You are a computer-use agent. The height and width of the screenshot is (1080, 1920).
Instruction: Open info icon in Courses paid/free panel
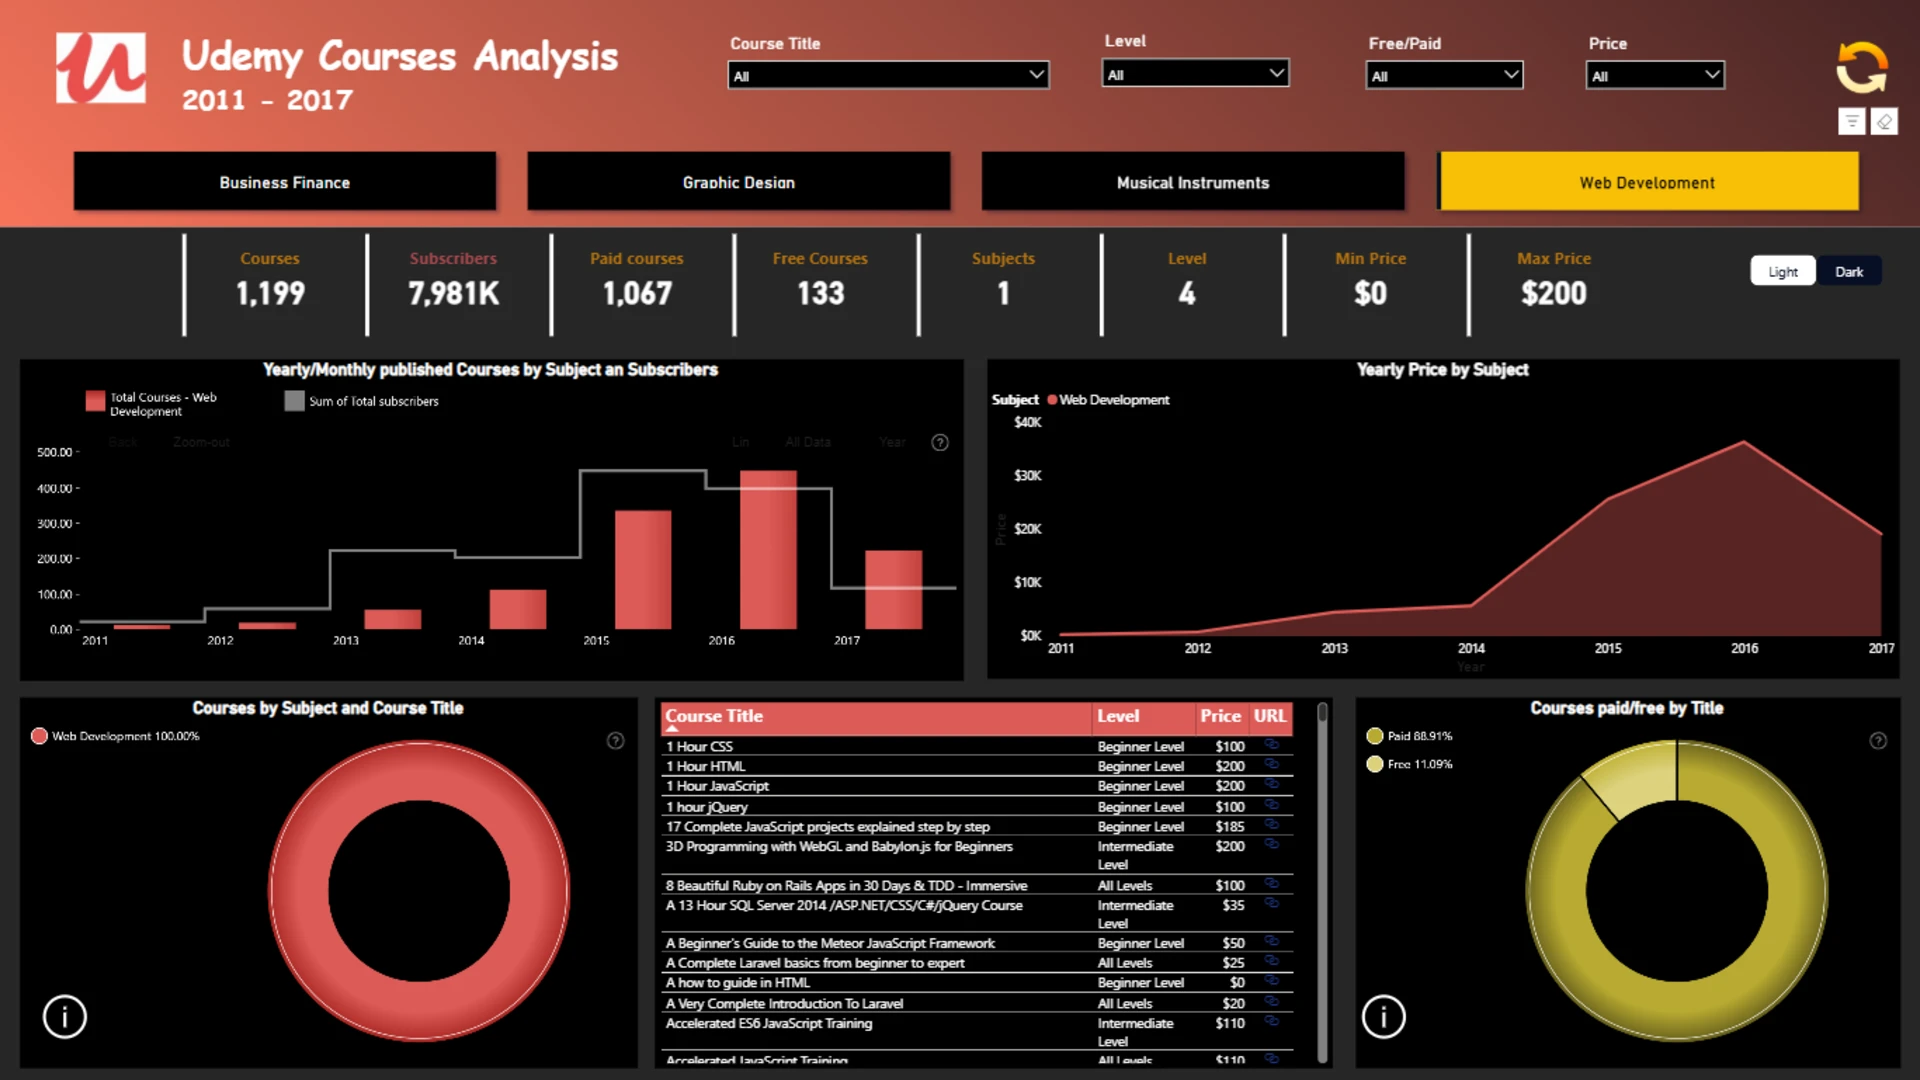[x=1384, y=1017]
